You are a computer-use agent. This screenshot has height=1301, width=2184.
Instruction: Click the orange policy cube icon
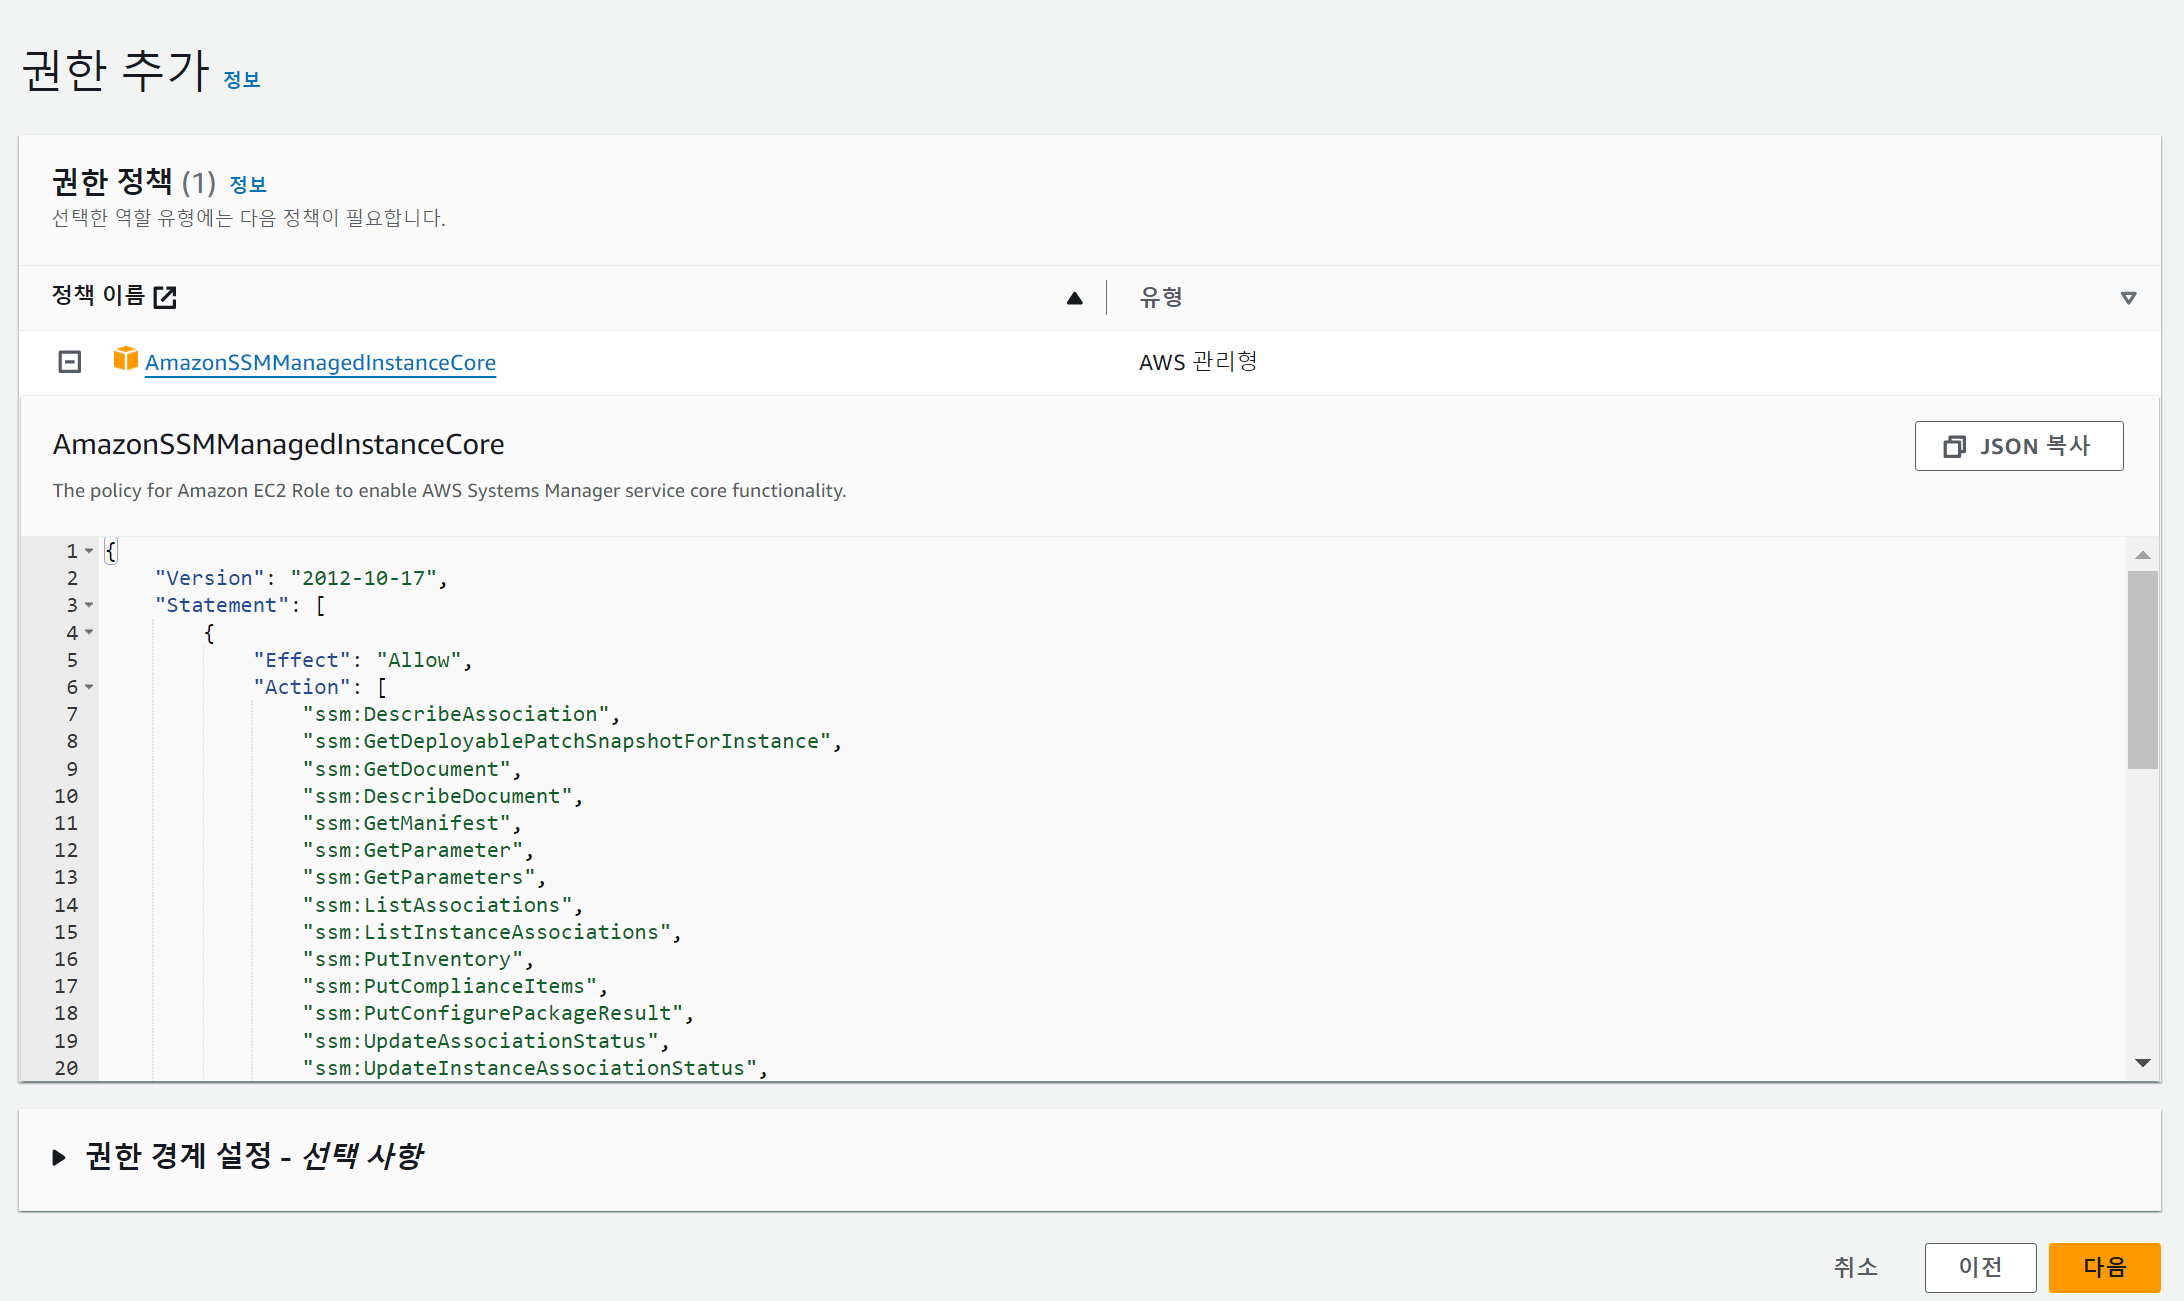(125, 359)
